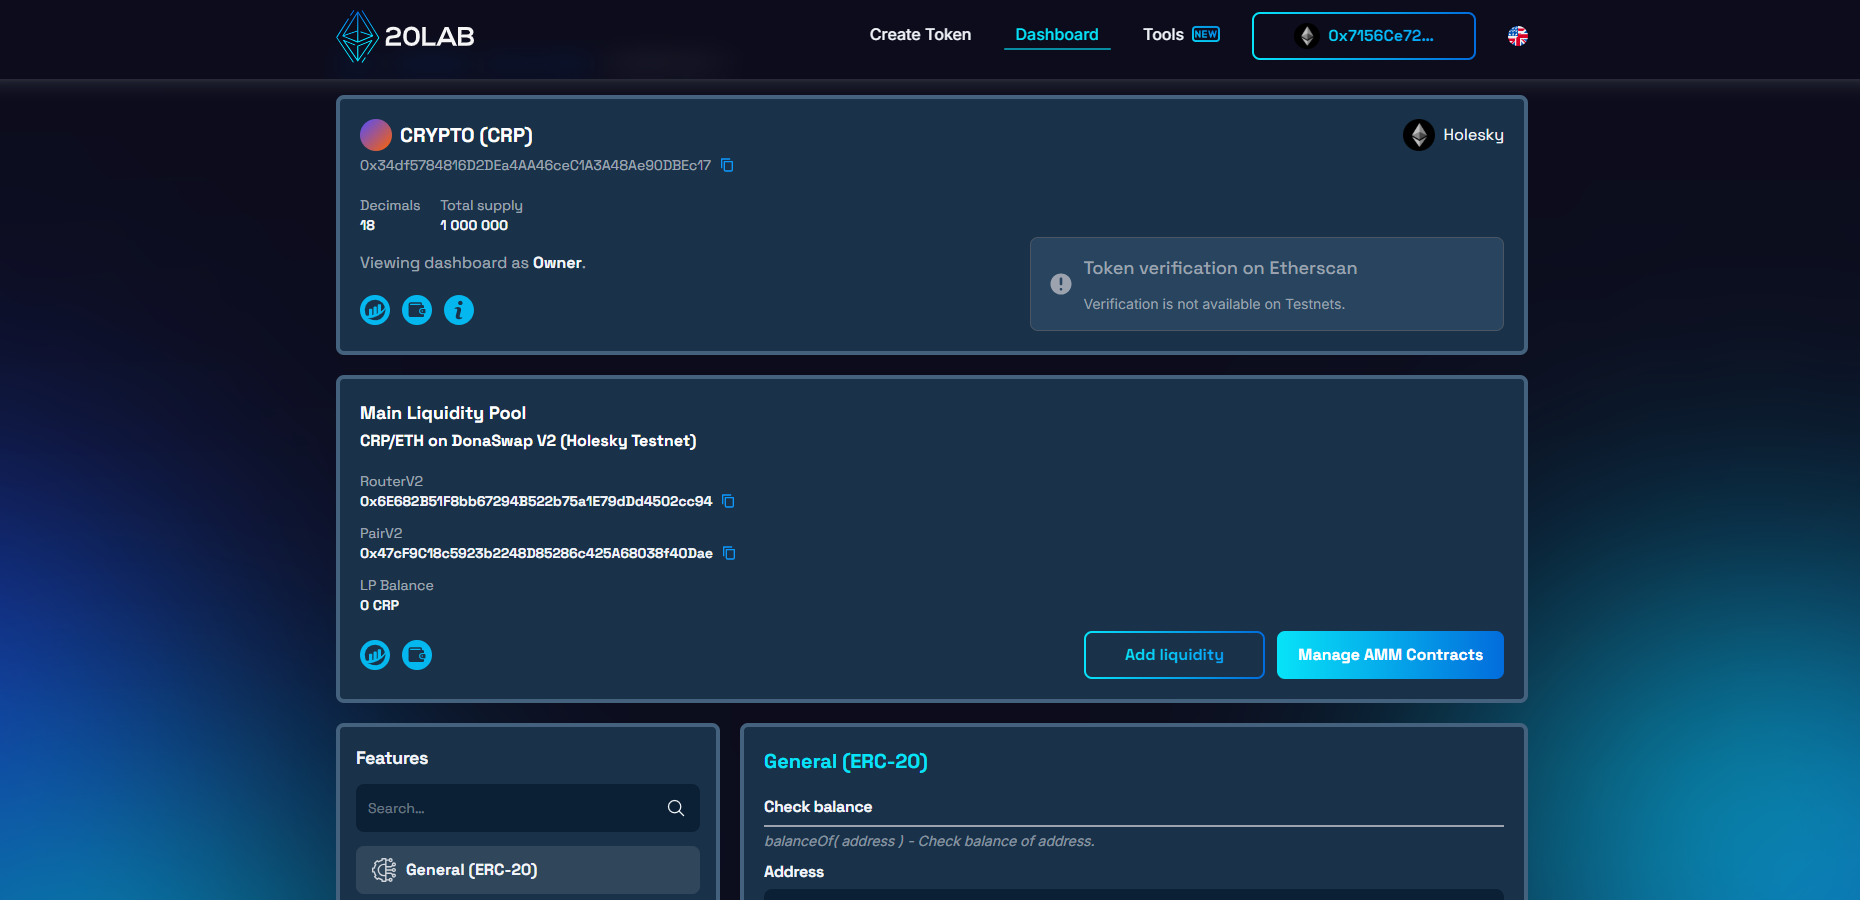This screenshot has width=1860, height=900.
Task: Click the PairV2 address text
Action: (x=536, y=553)
